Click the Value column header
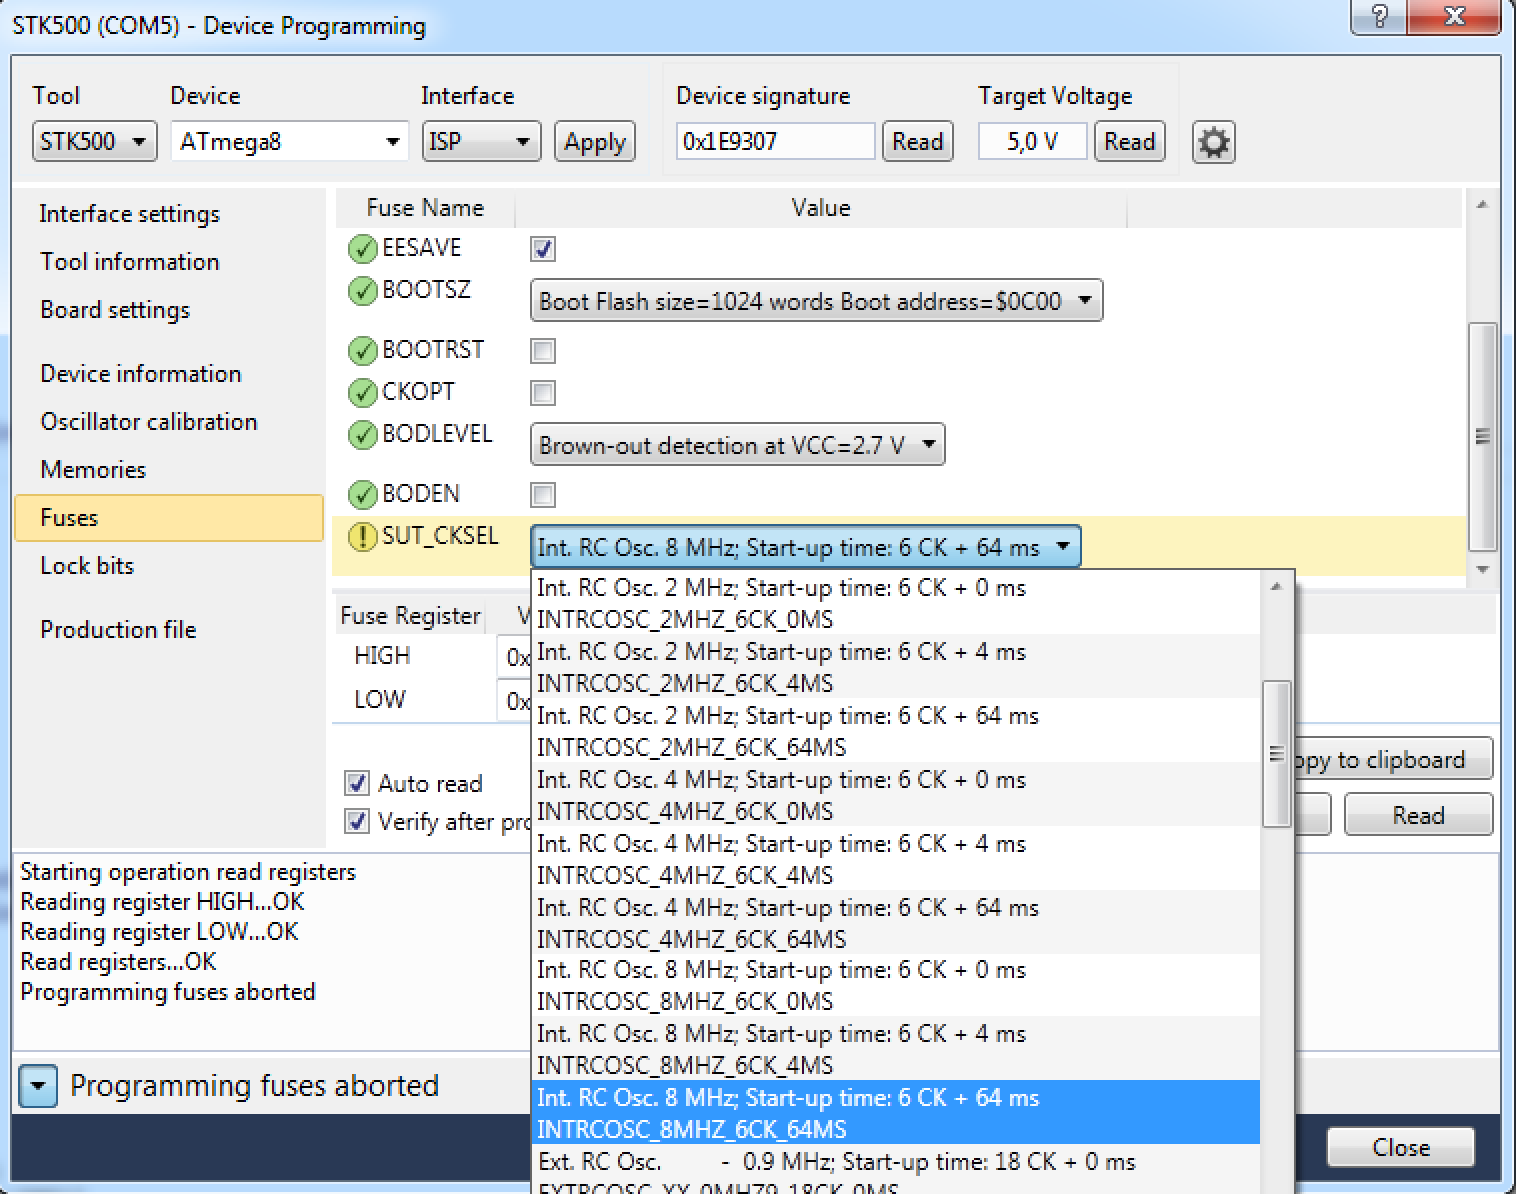 pos(821,208)
